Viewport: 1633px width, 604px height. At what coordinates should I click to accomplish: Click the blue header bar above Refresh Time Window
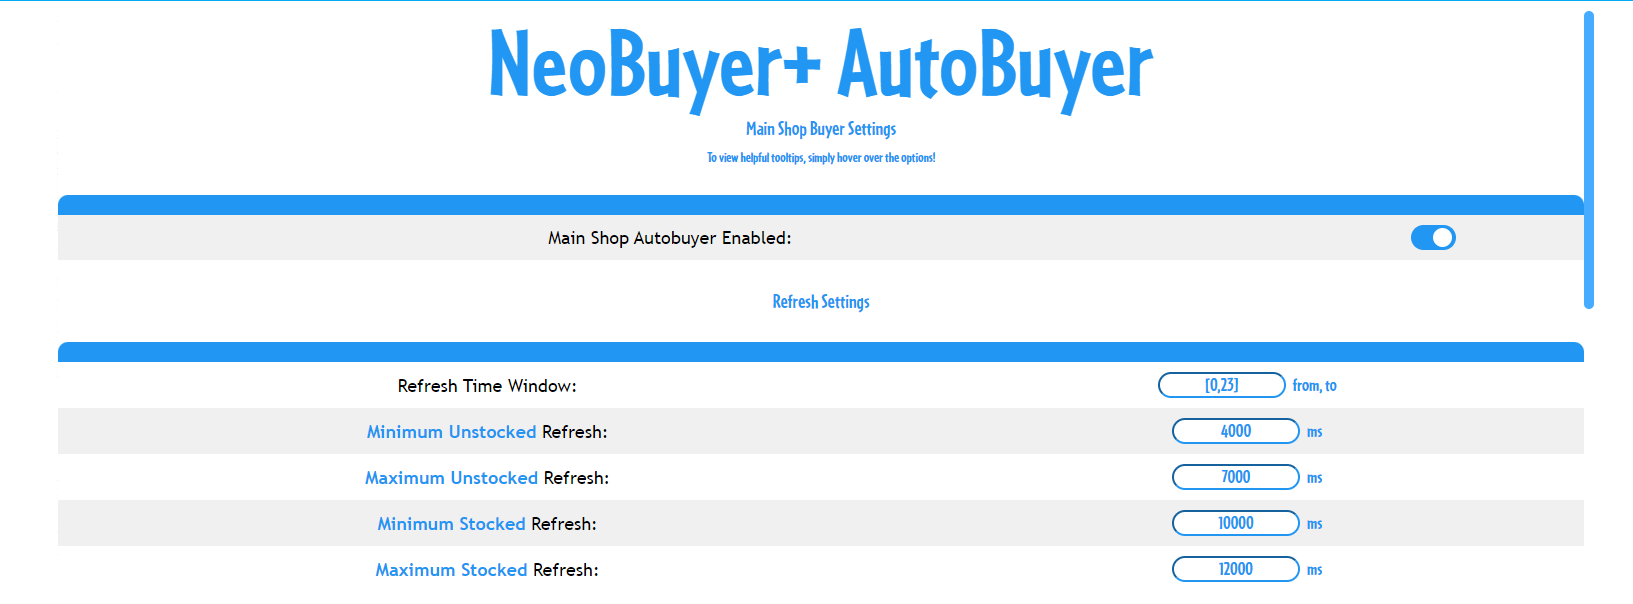click(820, 352)
